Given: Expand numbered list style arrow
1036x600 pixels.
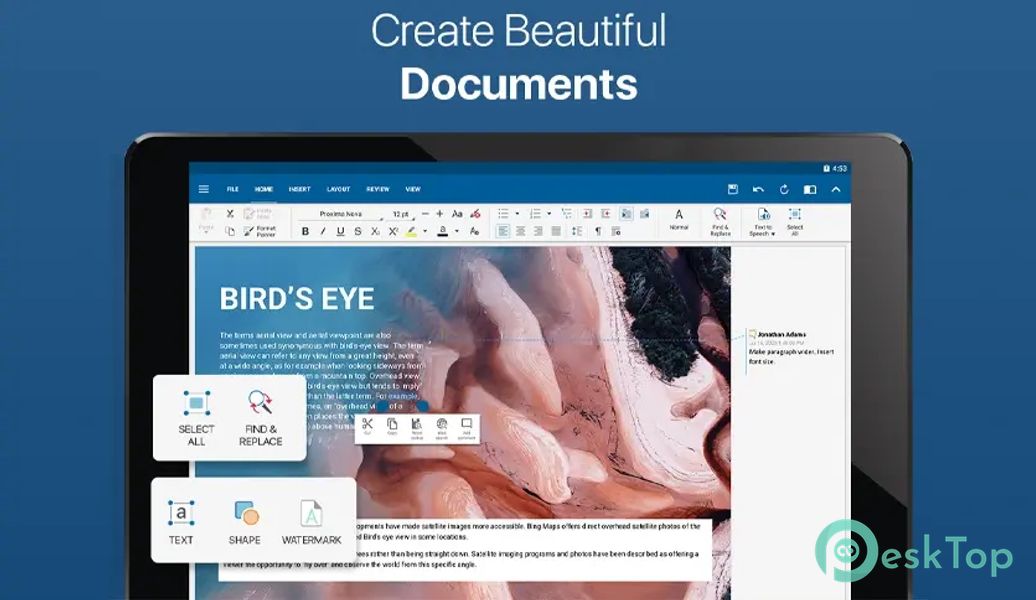Looking at the screenshot, I should [549, 213].
